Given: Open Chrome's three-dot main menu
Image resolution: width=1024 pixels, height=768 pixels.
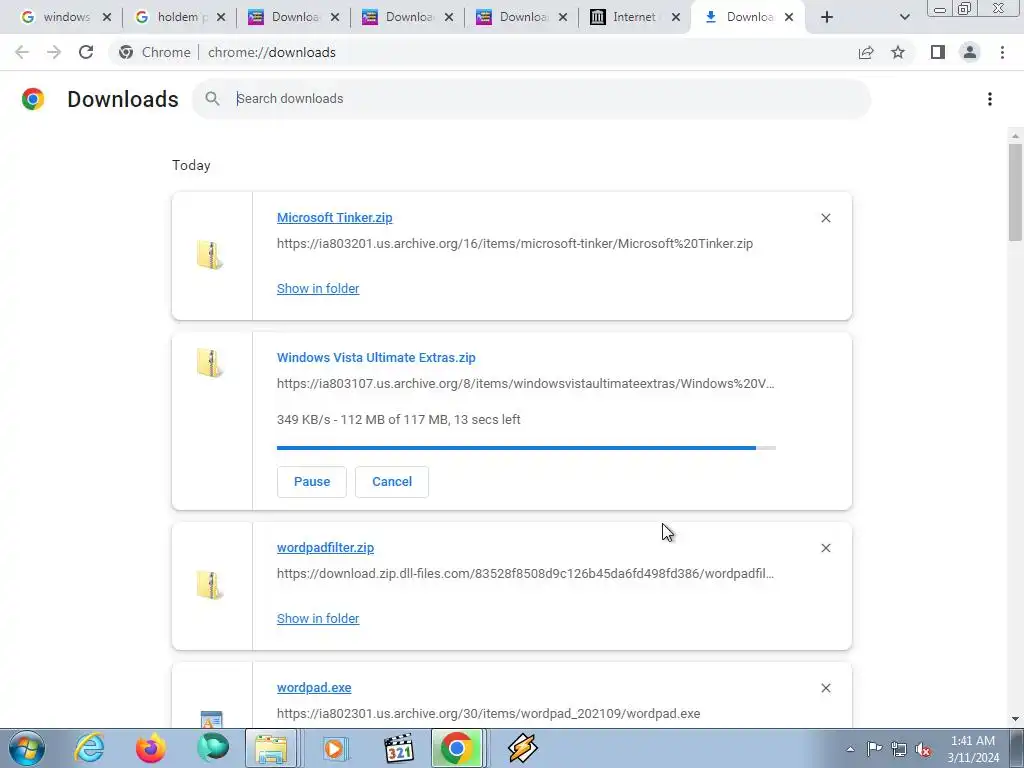Looking at the screenshot, I should [1002, 52].
